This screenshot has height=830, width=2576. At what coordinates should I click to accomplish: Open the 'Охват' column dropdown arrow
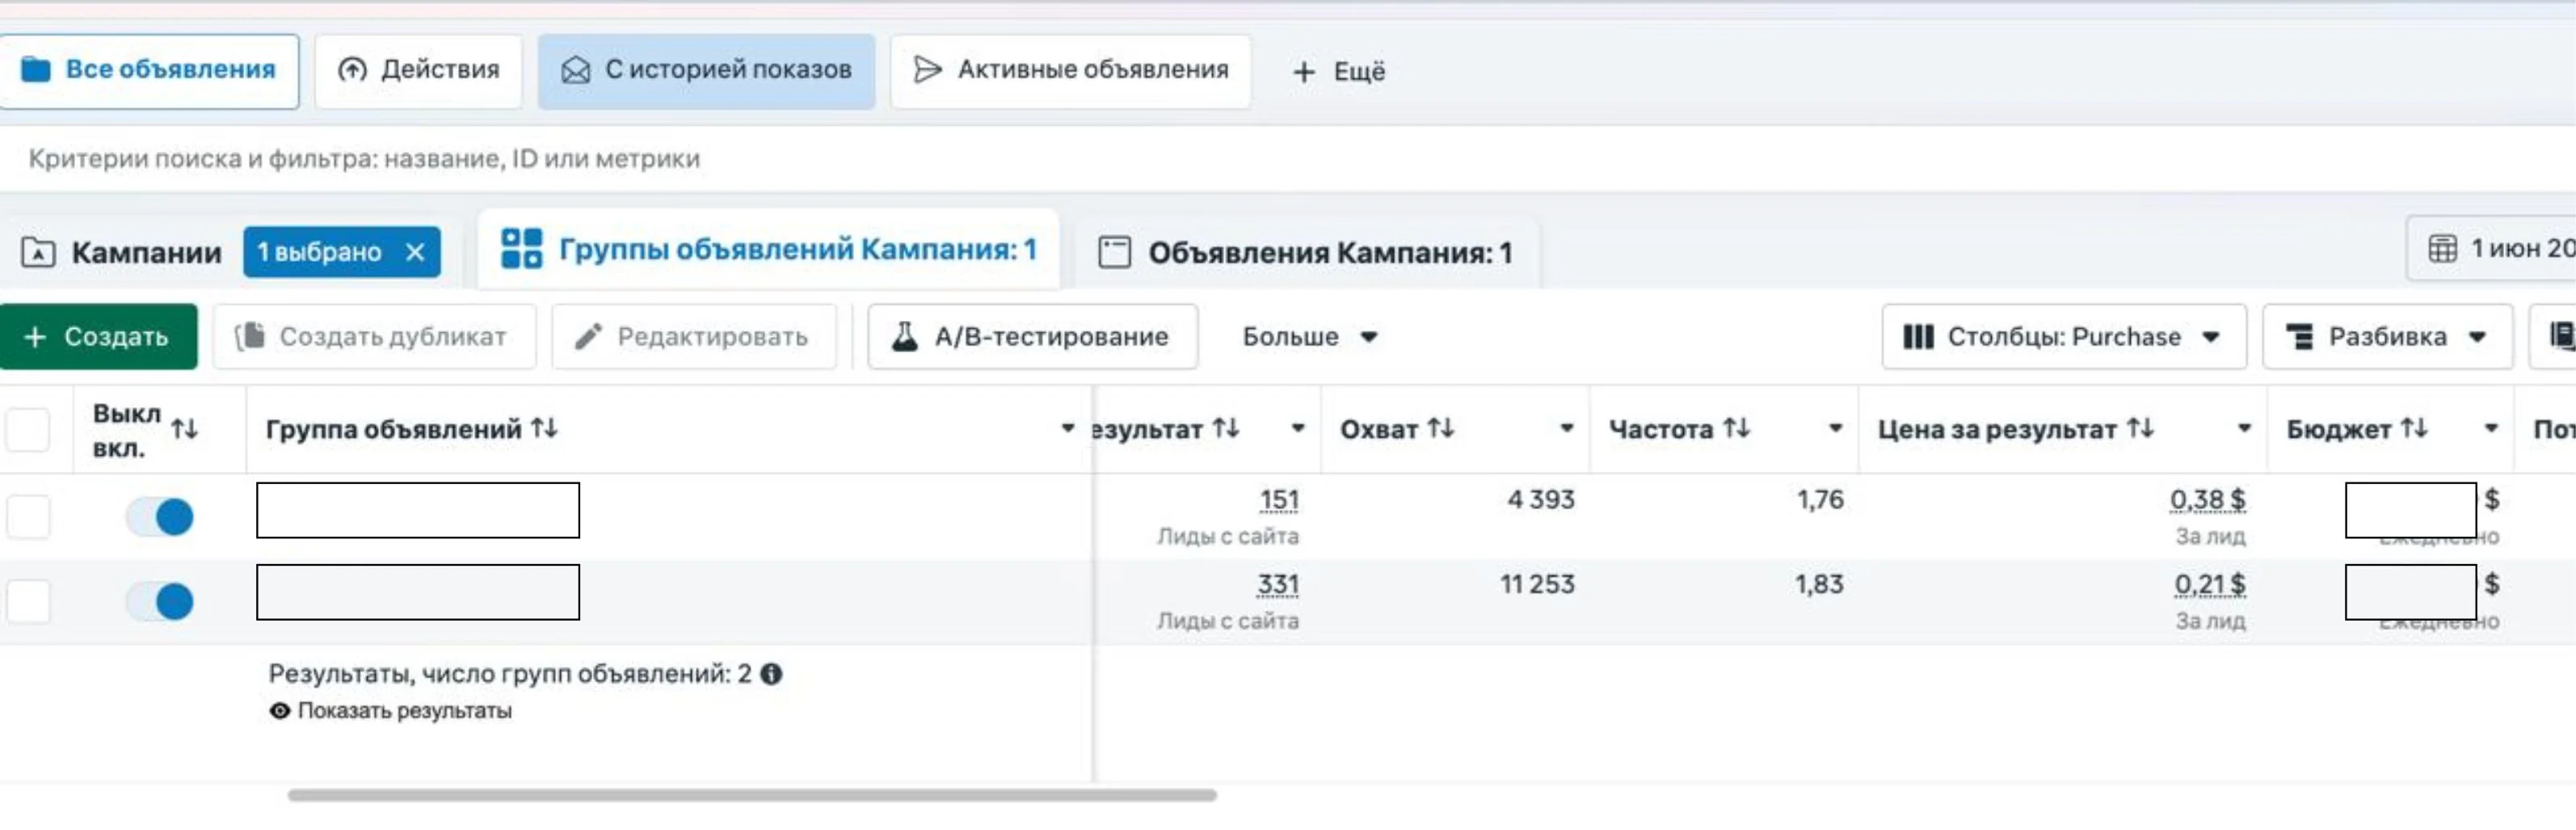pyautogui.click(x=1566, y=428)
